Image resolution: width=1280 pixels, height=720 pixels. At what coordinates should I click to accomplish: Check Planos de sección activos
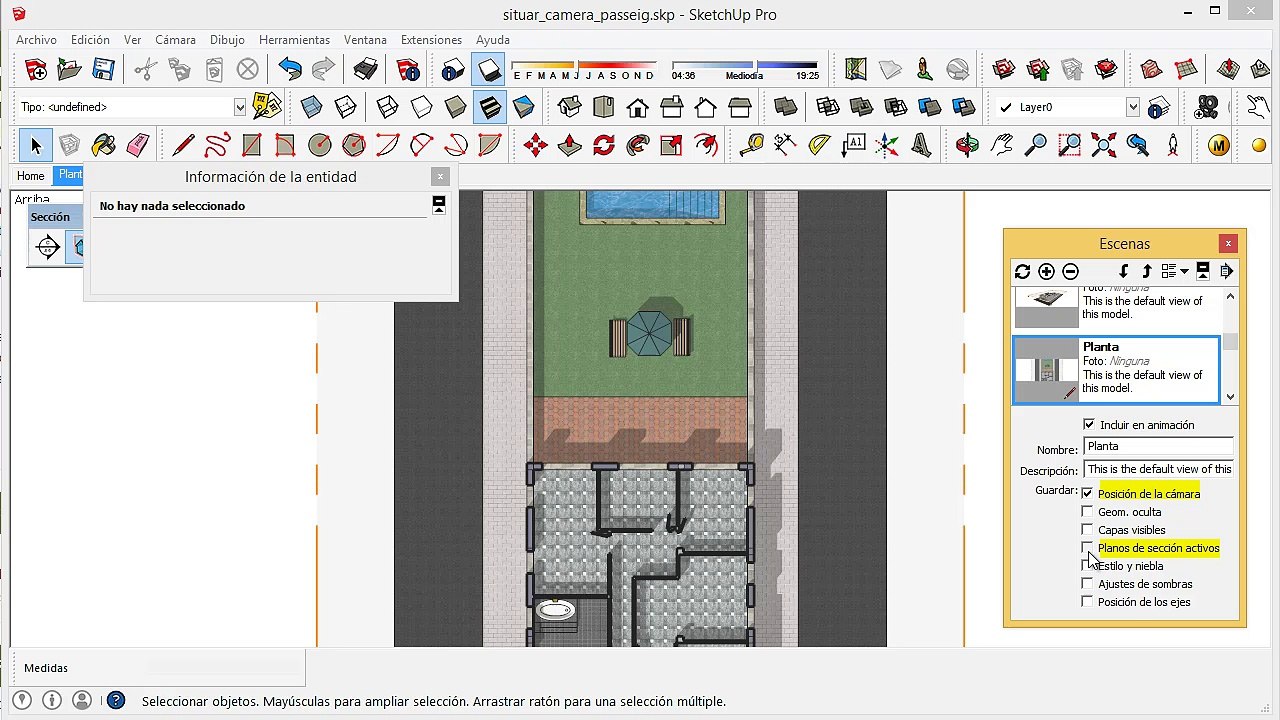[x=1087, y=548]
